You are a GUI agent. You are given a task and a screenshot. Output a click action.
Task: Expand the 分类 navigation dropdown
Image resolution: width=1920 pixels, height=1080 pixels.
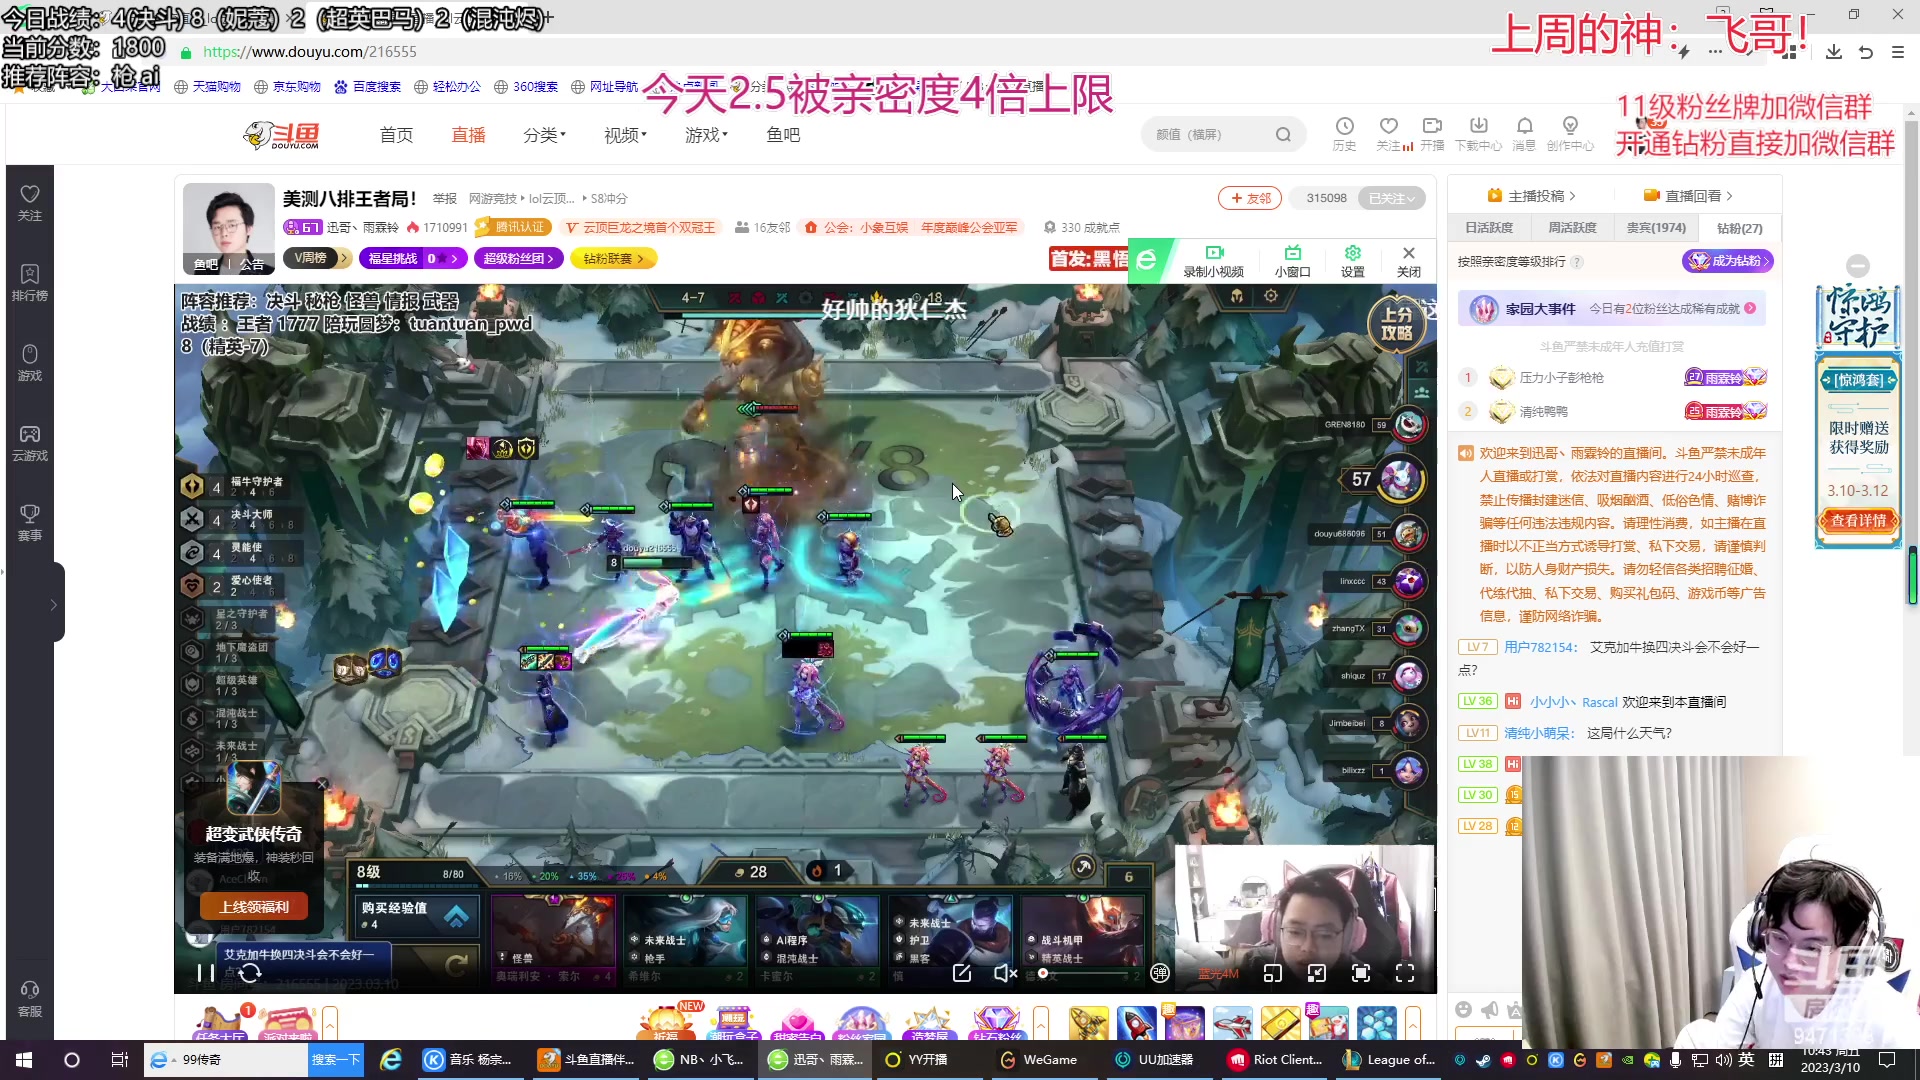[x=543, y=135]
